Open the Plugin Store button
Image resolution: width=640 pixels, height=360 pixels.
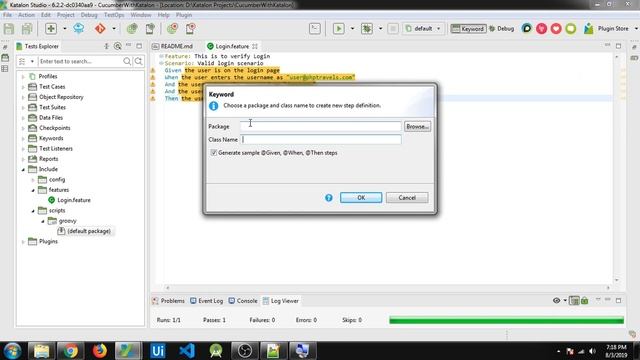607,29
